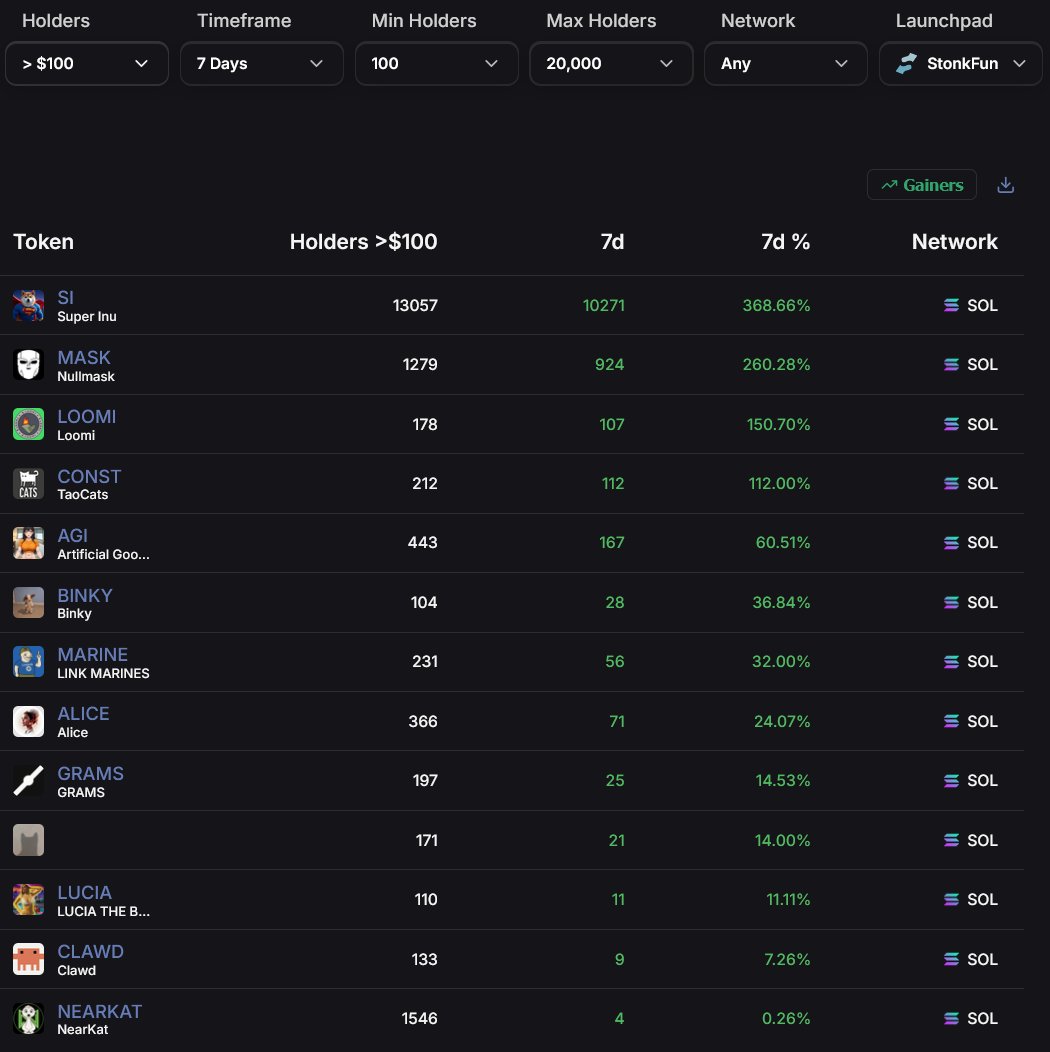
Task: Open the Holders > $100 dropdown
Action: [87, 64]
